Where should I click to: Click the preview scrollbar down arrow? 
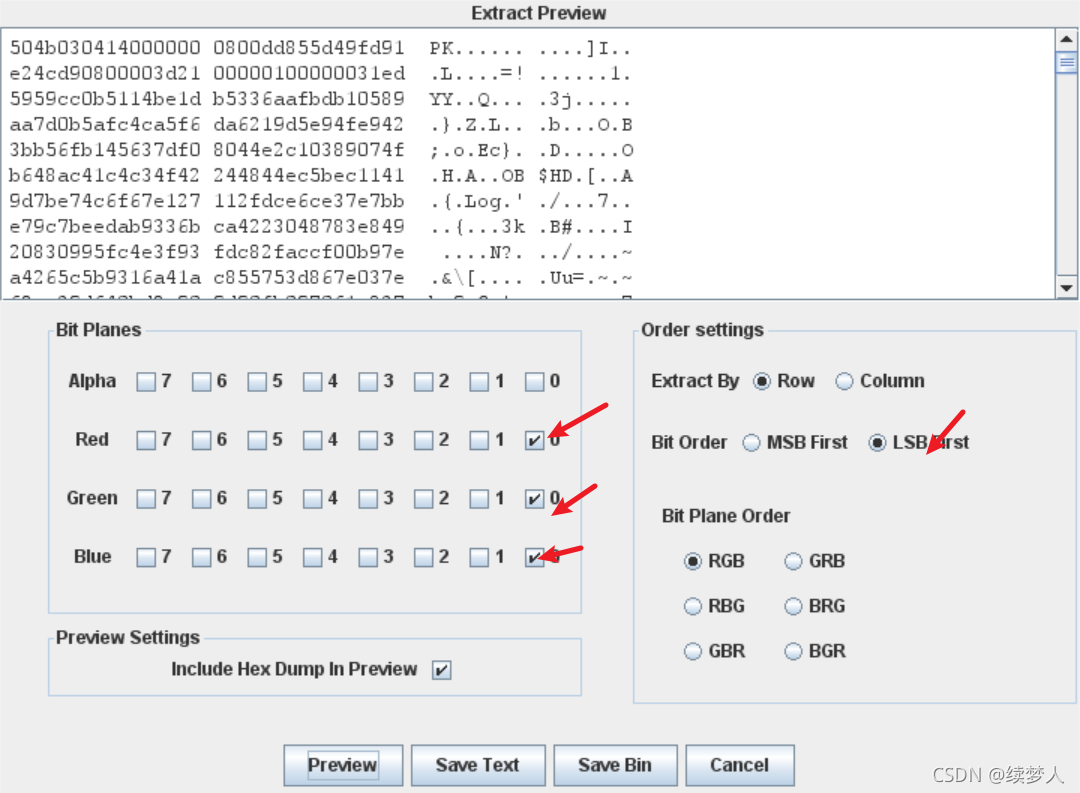pyautogui.click(x=1066, y=288)
